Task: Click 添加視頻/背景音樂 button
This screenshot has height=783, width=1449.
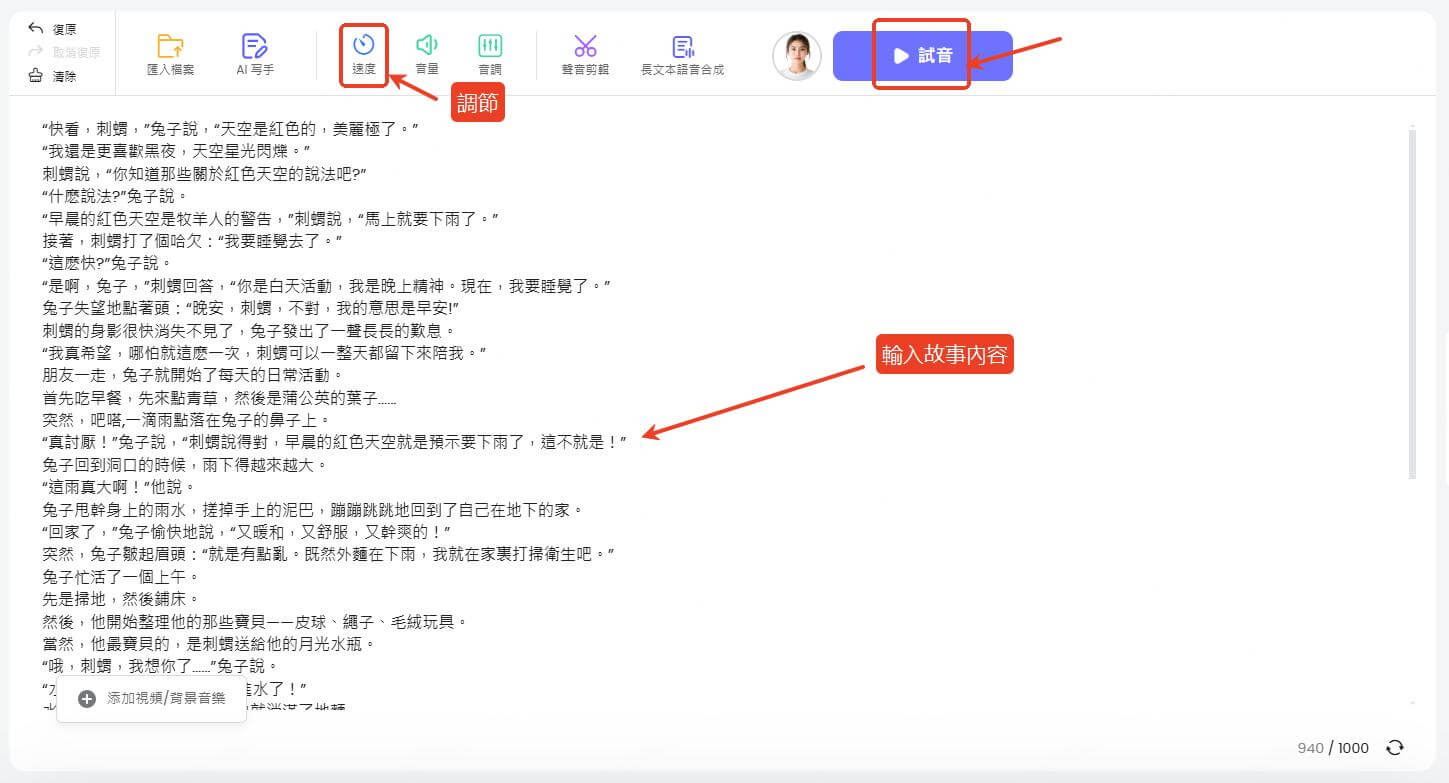Action: [152, 698]
